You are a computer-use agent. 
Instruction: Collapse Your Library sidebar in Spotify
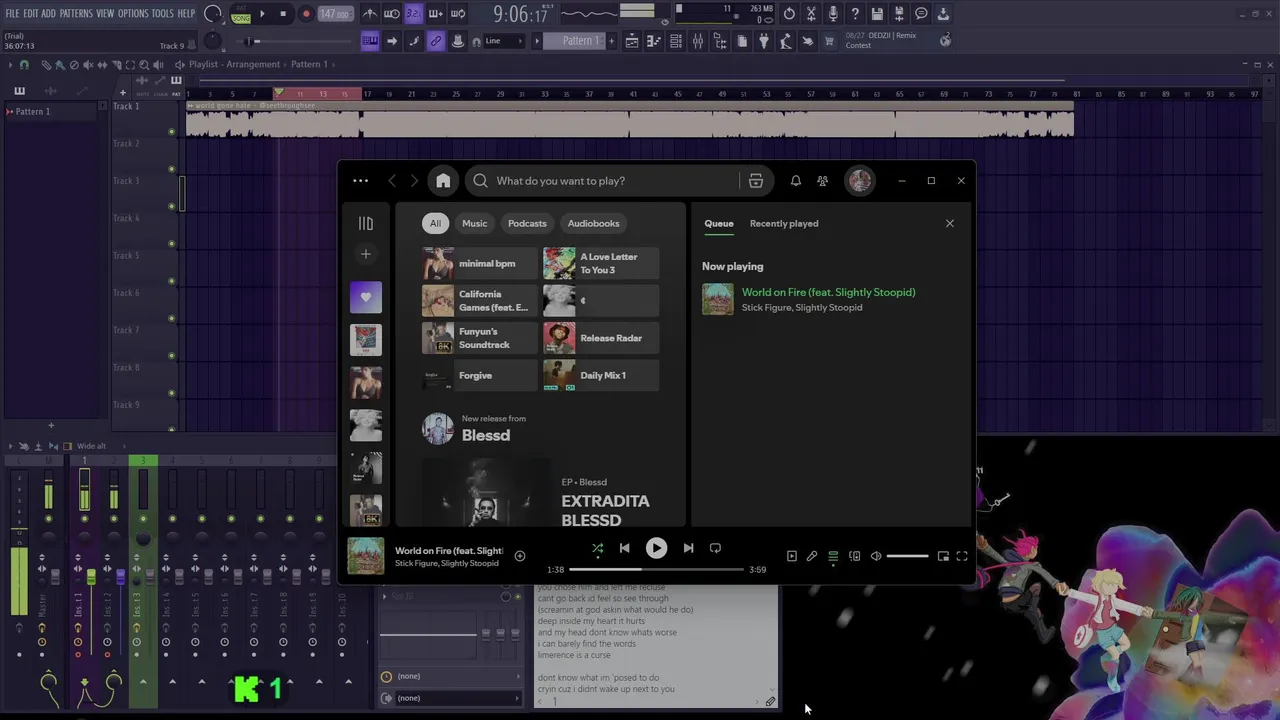[366, 224]
